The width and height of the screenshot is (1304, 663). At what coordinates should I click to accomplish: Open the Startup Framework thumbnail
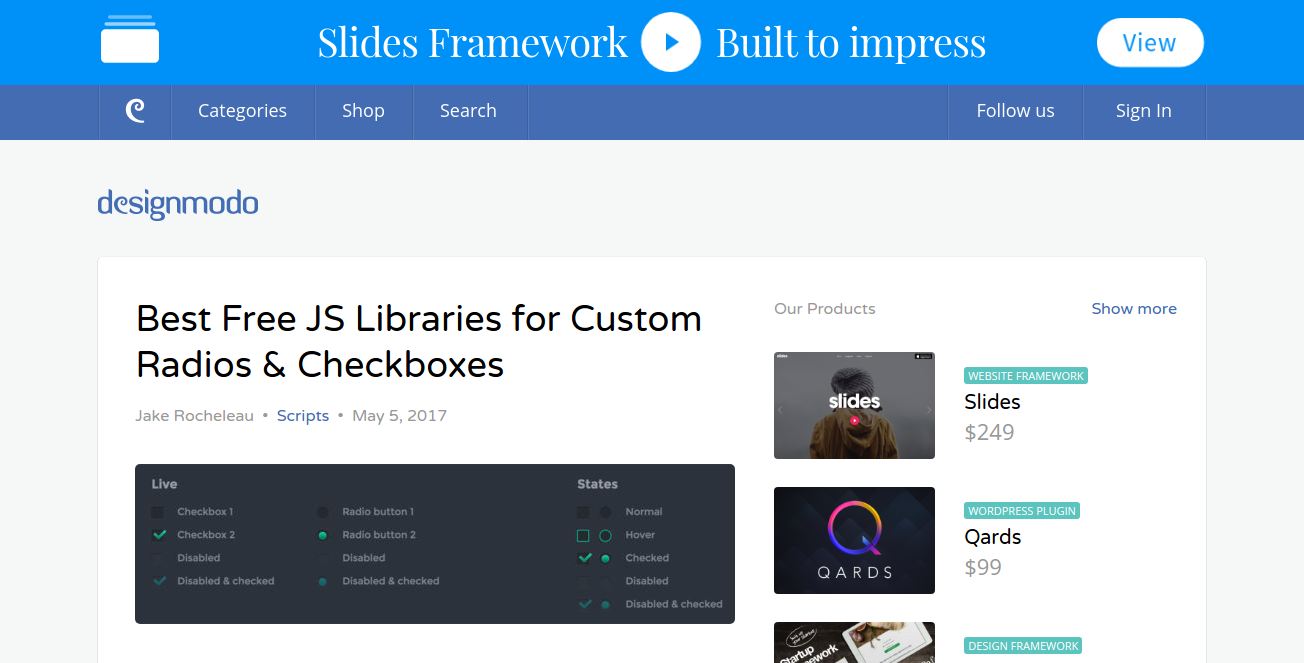tap(854, 642)
